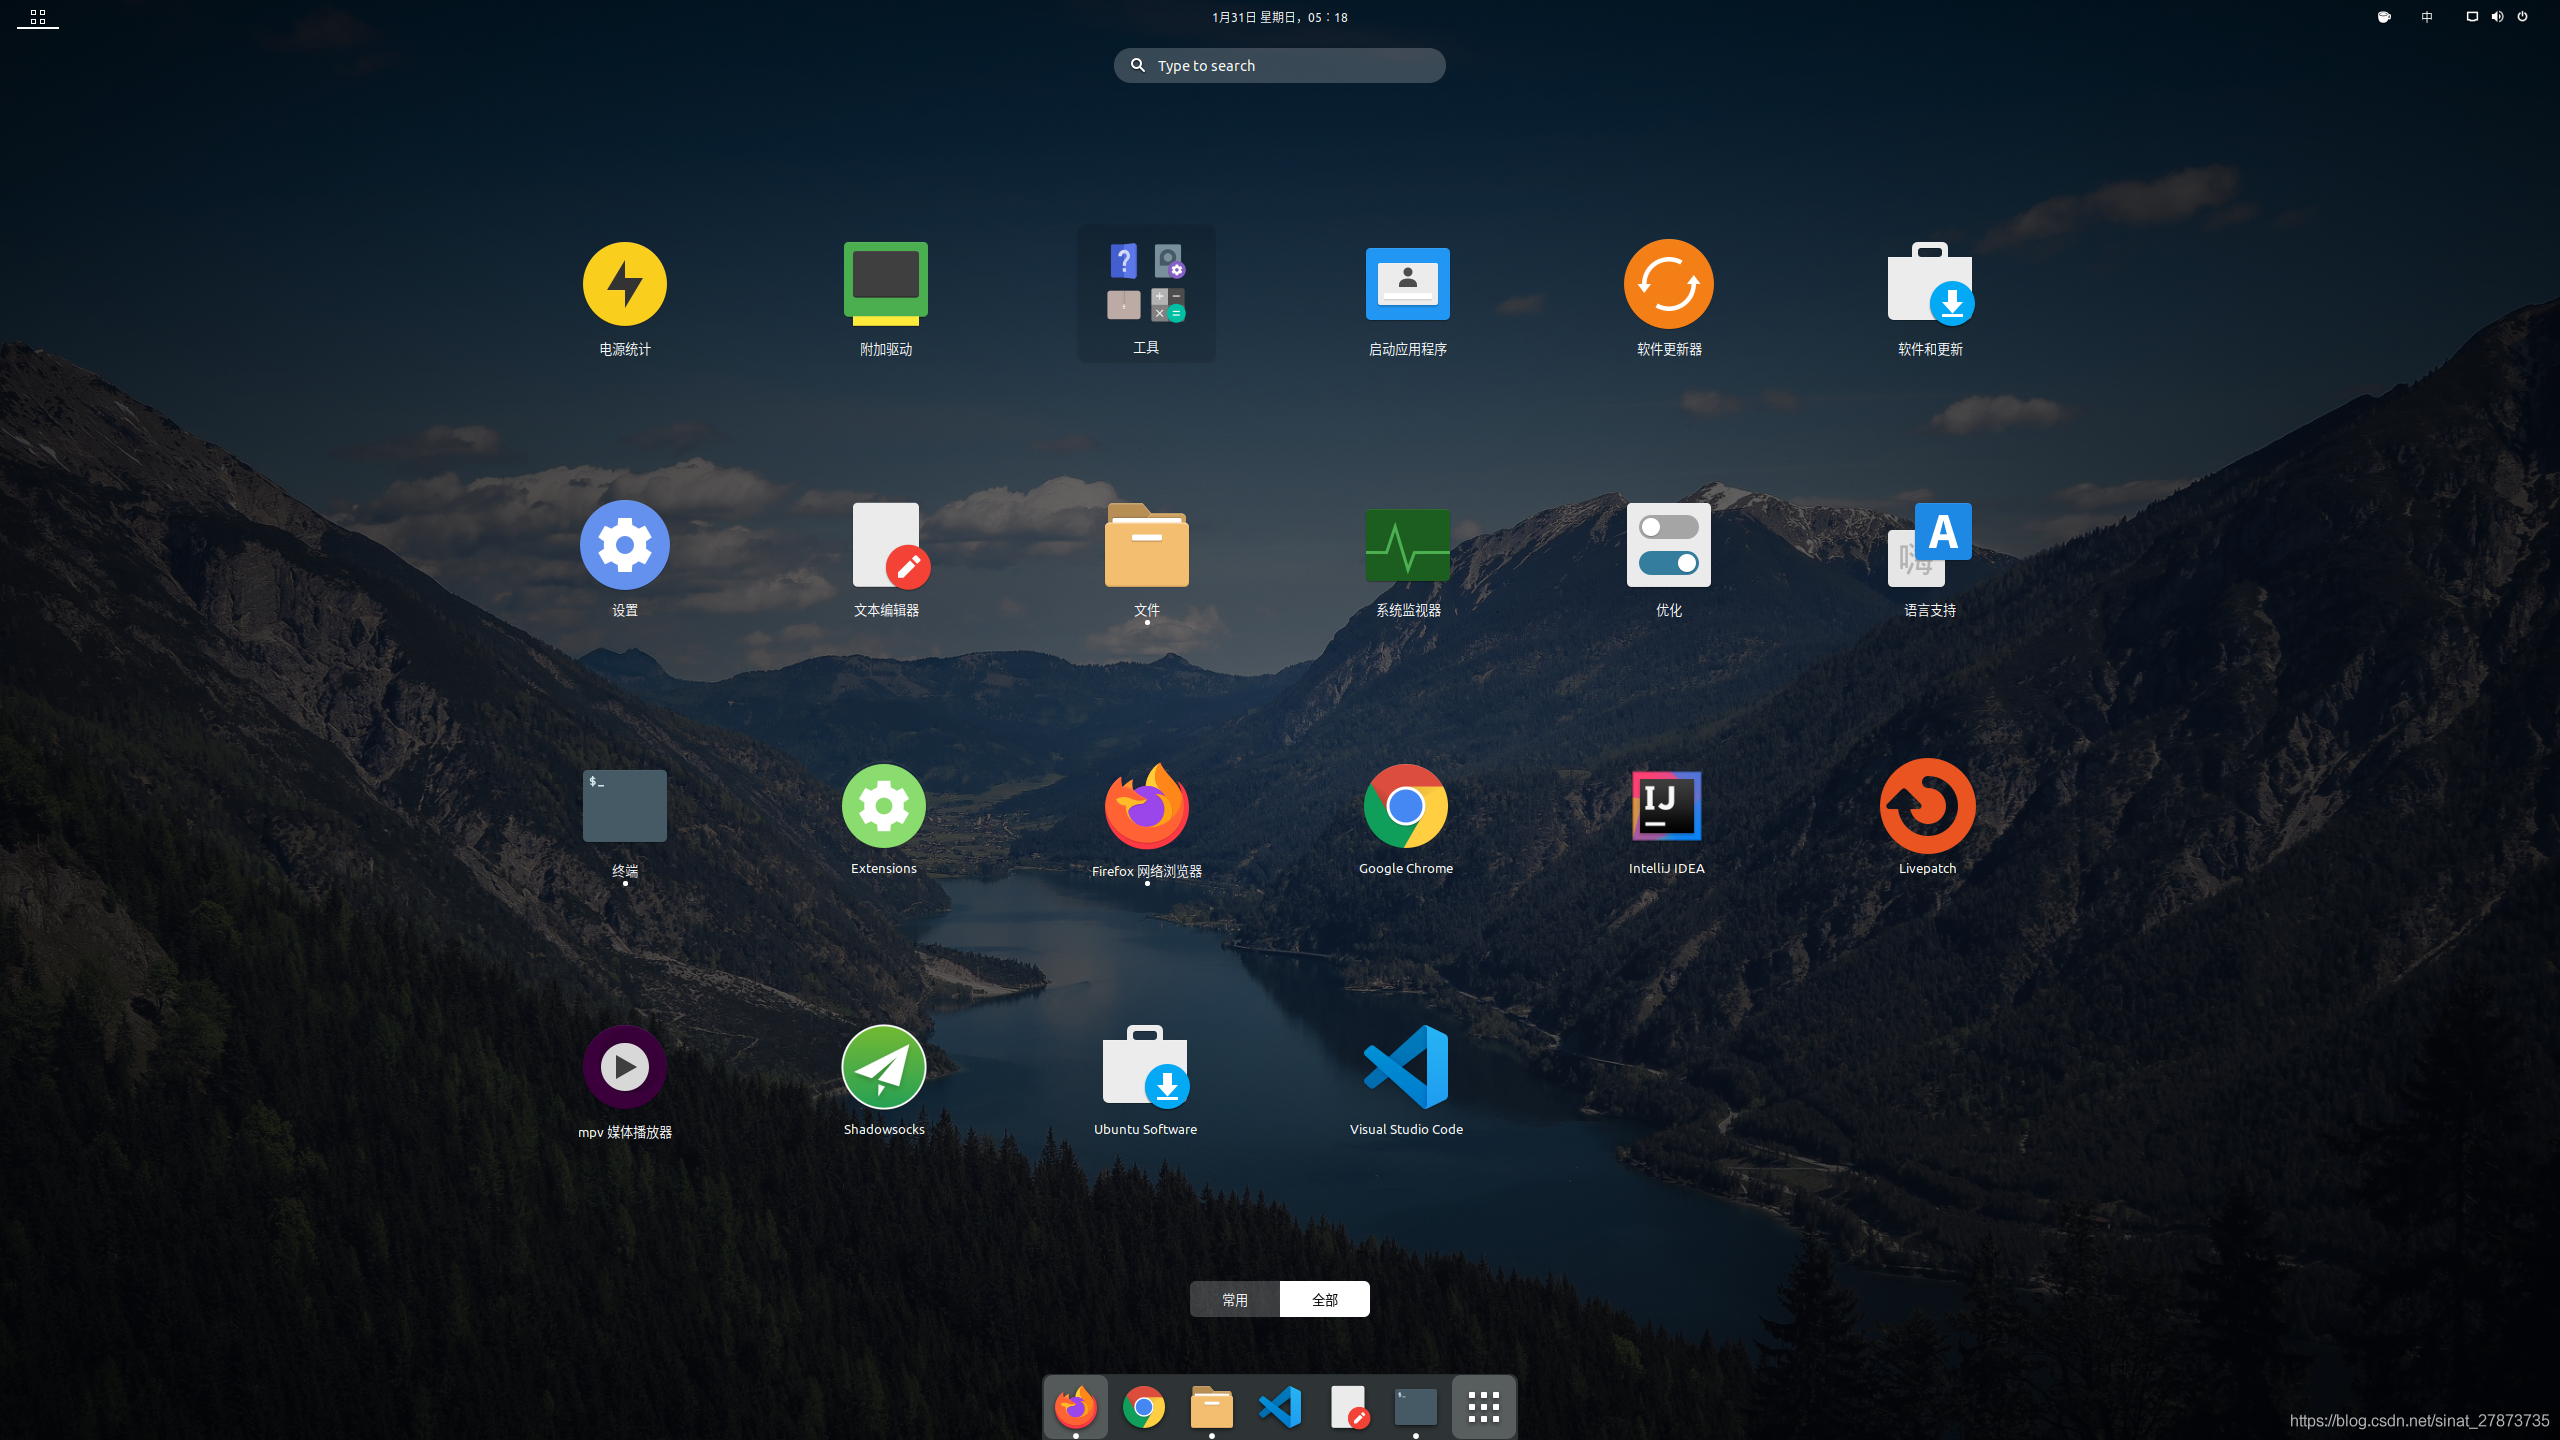Switch to 常用 frequent apps tab
Screen dimensions: 2560x1440
click(1235, 1299)
